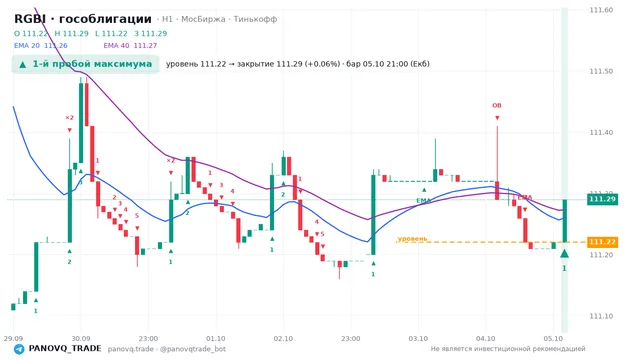Click the large green breakout triangle marked 1
Image resolution: width=640 pixels, height=360 pixels.
(564, 254)
